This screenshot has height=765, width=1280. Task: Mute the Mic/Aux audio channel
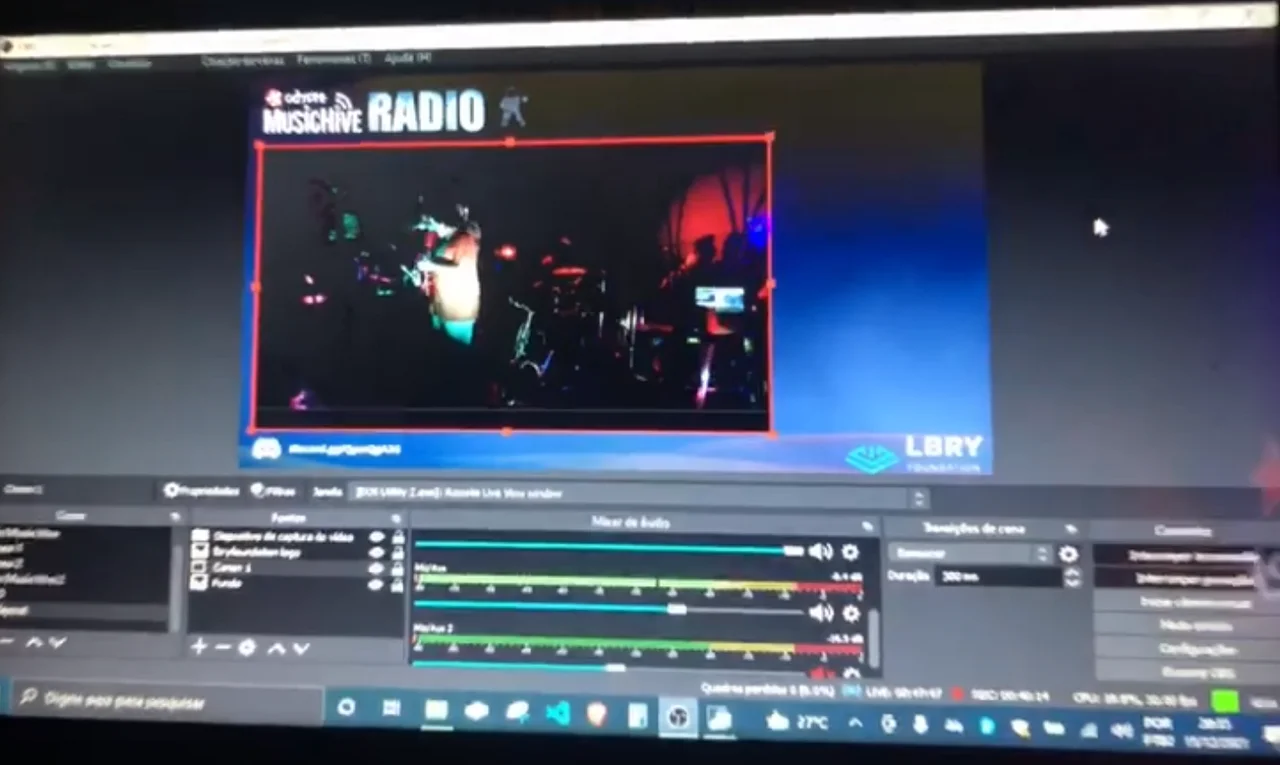(821, 613)
